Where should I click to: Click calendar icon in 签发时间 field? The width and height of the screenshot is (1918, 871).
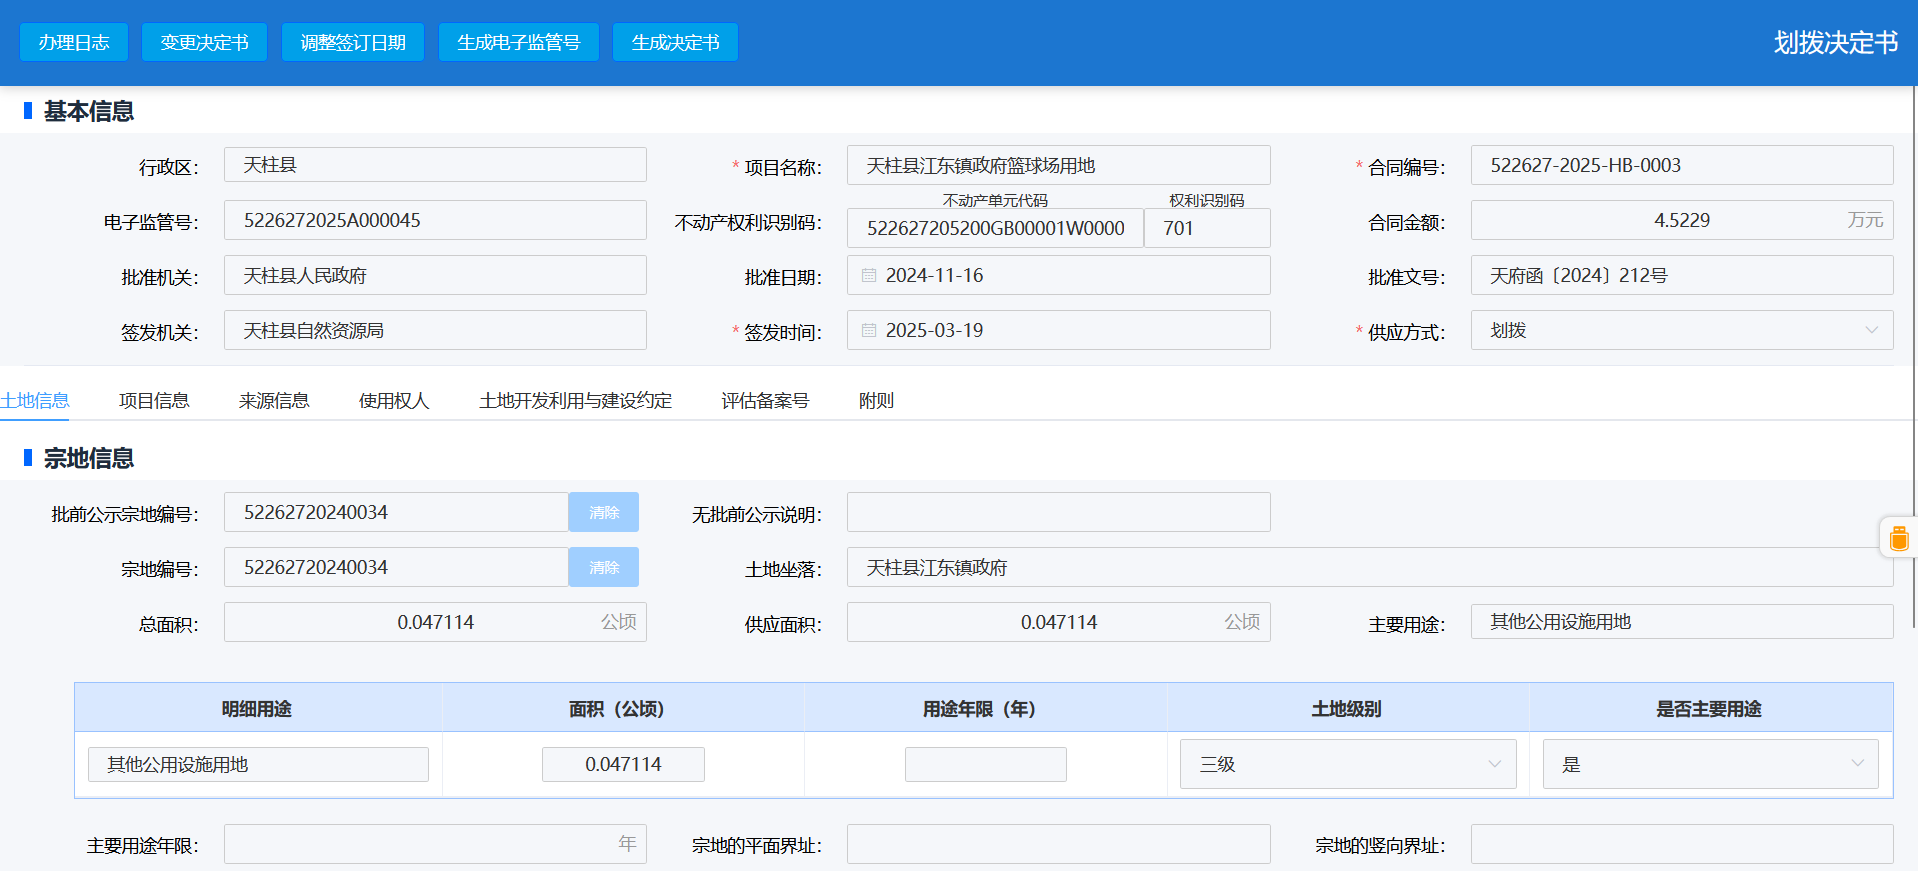point(869,330)
